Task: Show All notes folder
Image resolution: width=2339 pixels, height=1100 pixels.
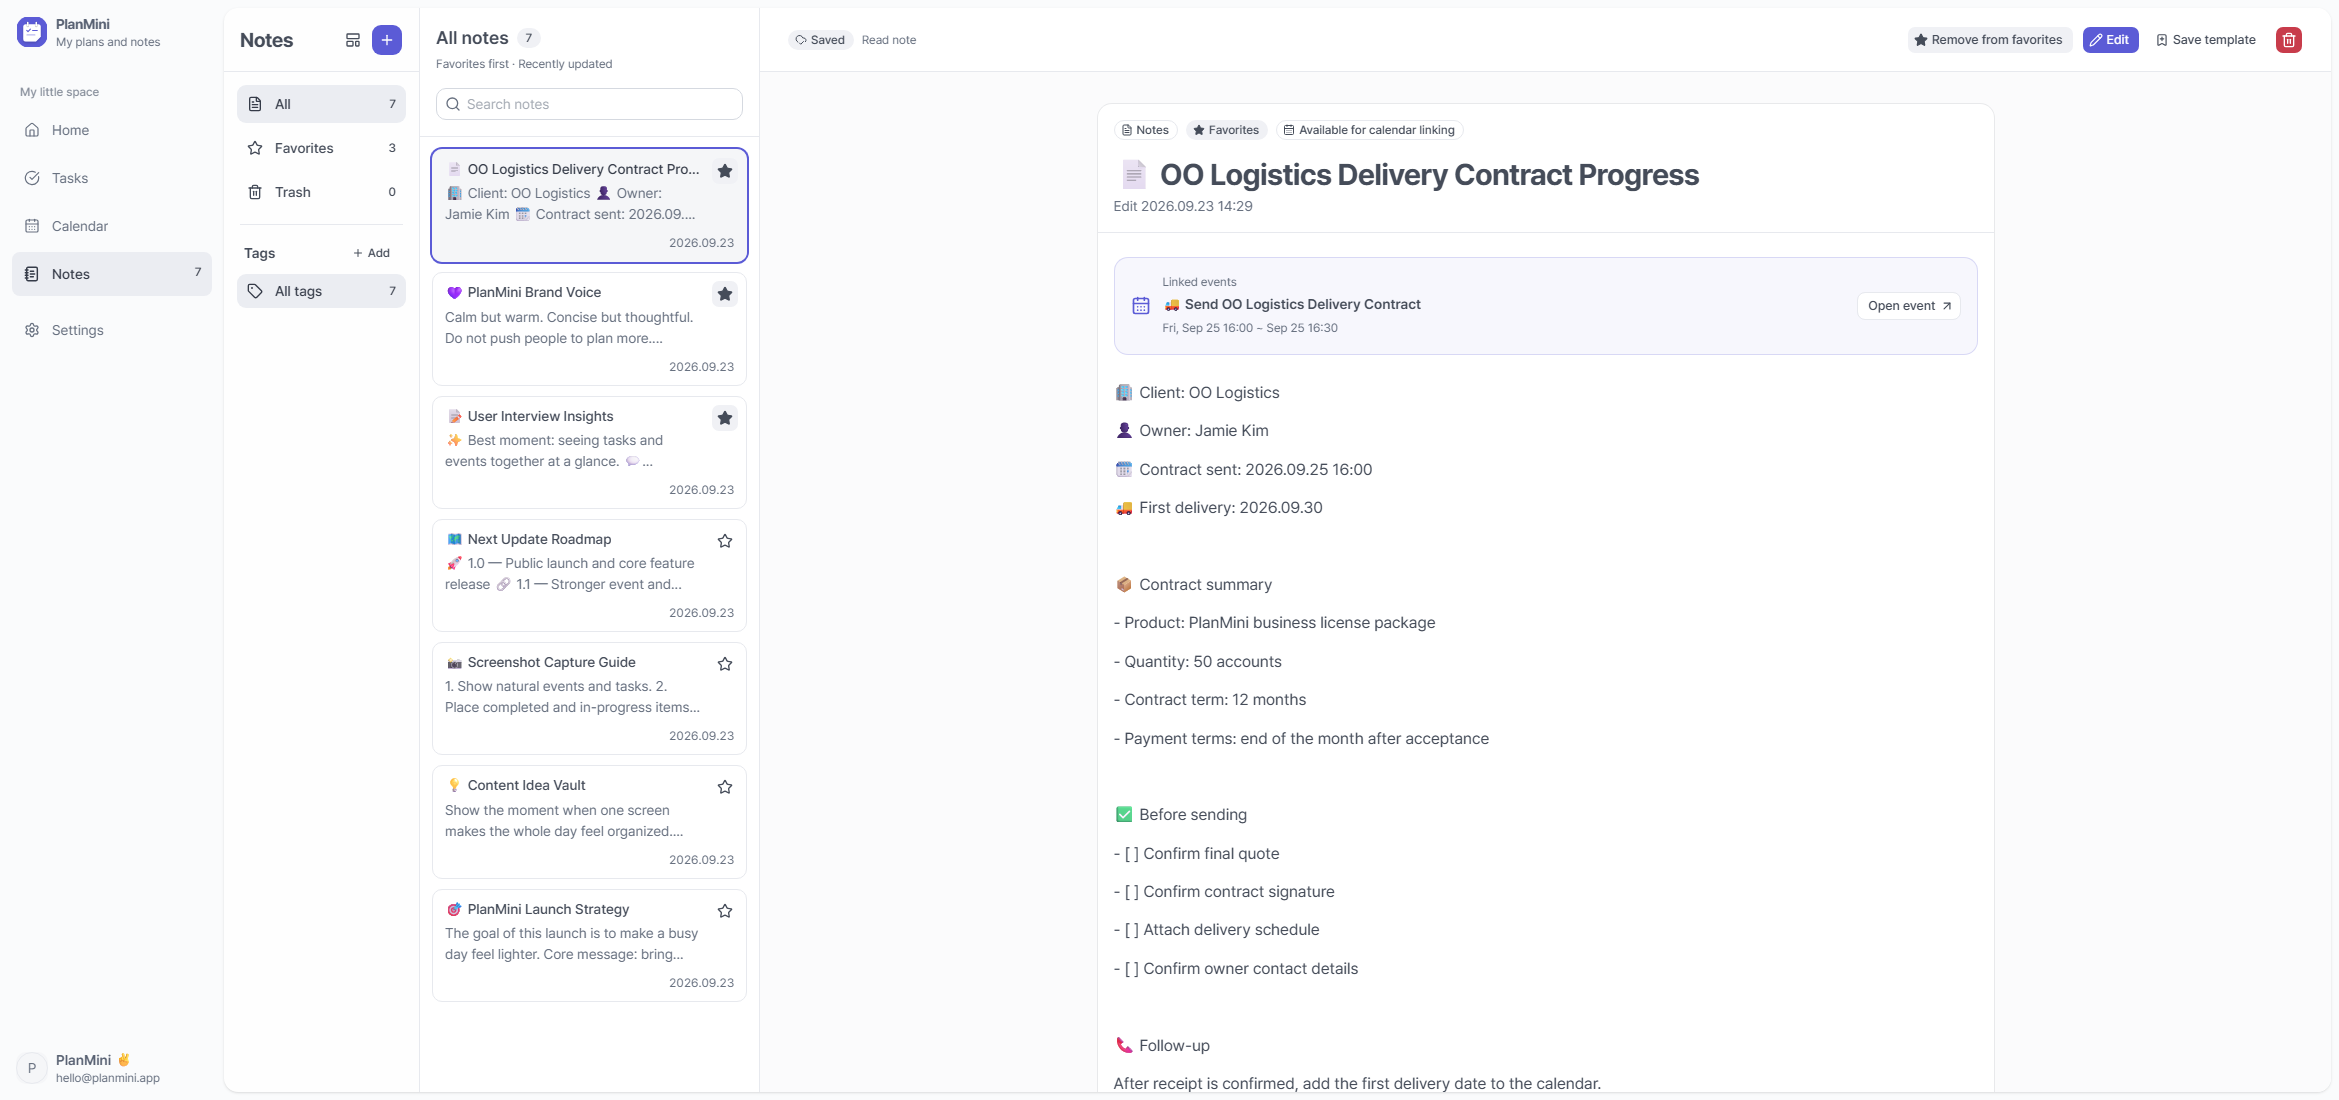Action: click(321, 104)
